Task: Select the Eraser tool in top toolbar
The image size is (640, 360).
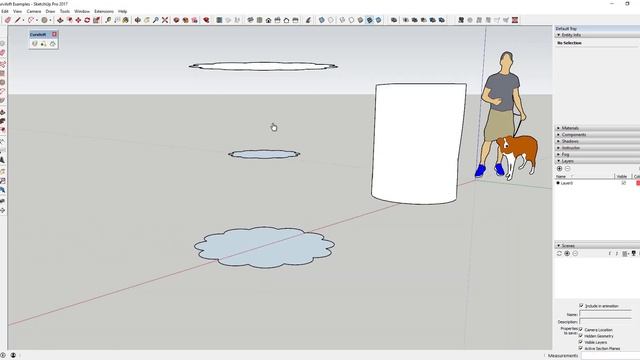Action: click(x=8, y=20)
